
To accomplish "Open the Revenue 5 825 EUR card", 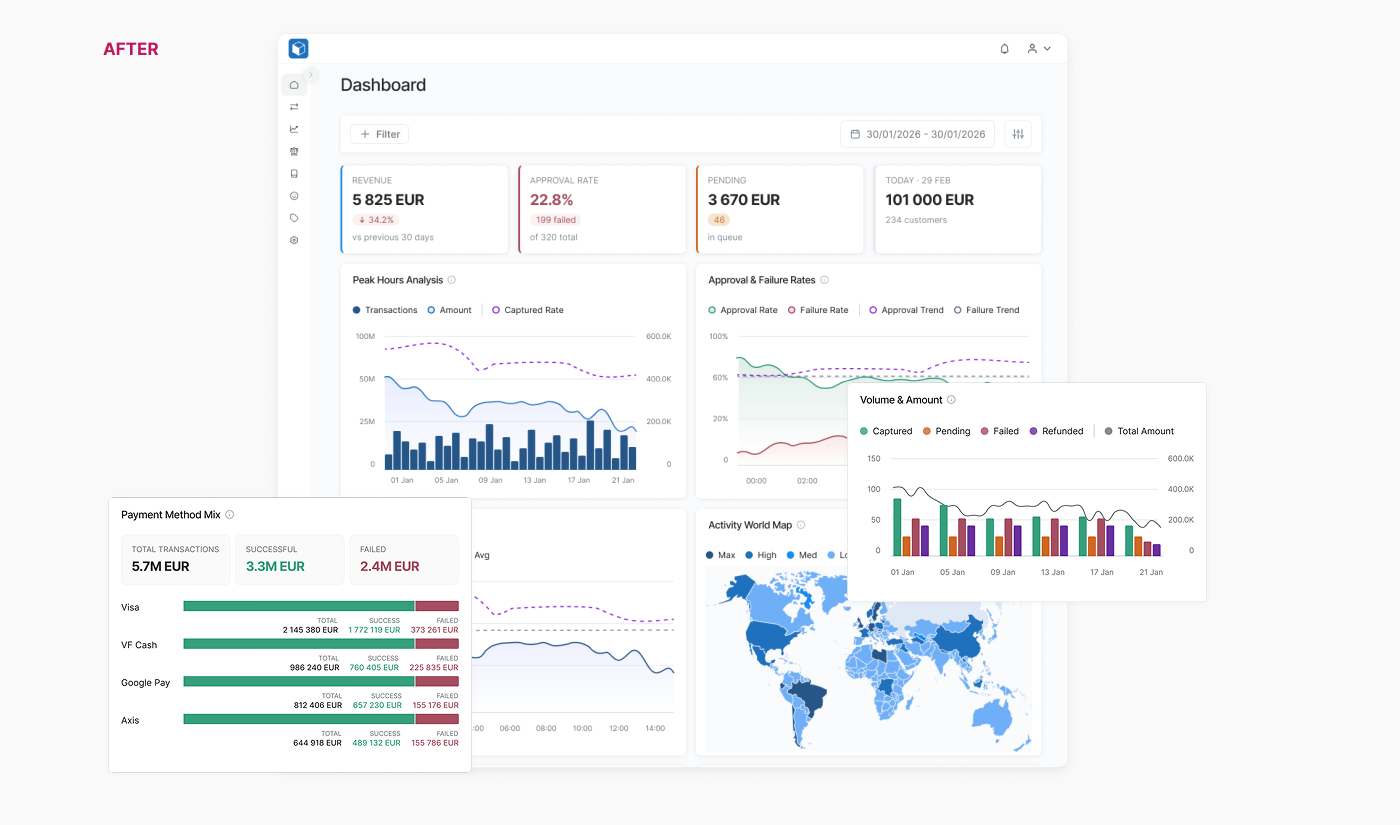I will (424, 209).
